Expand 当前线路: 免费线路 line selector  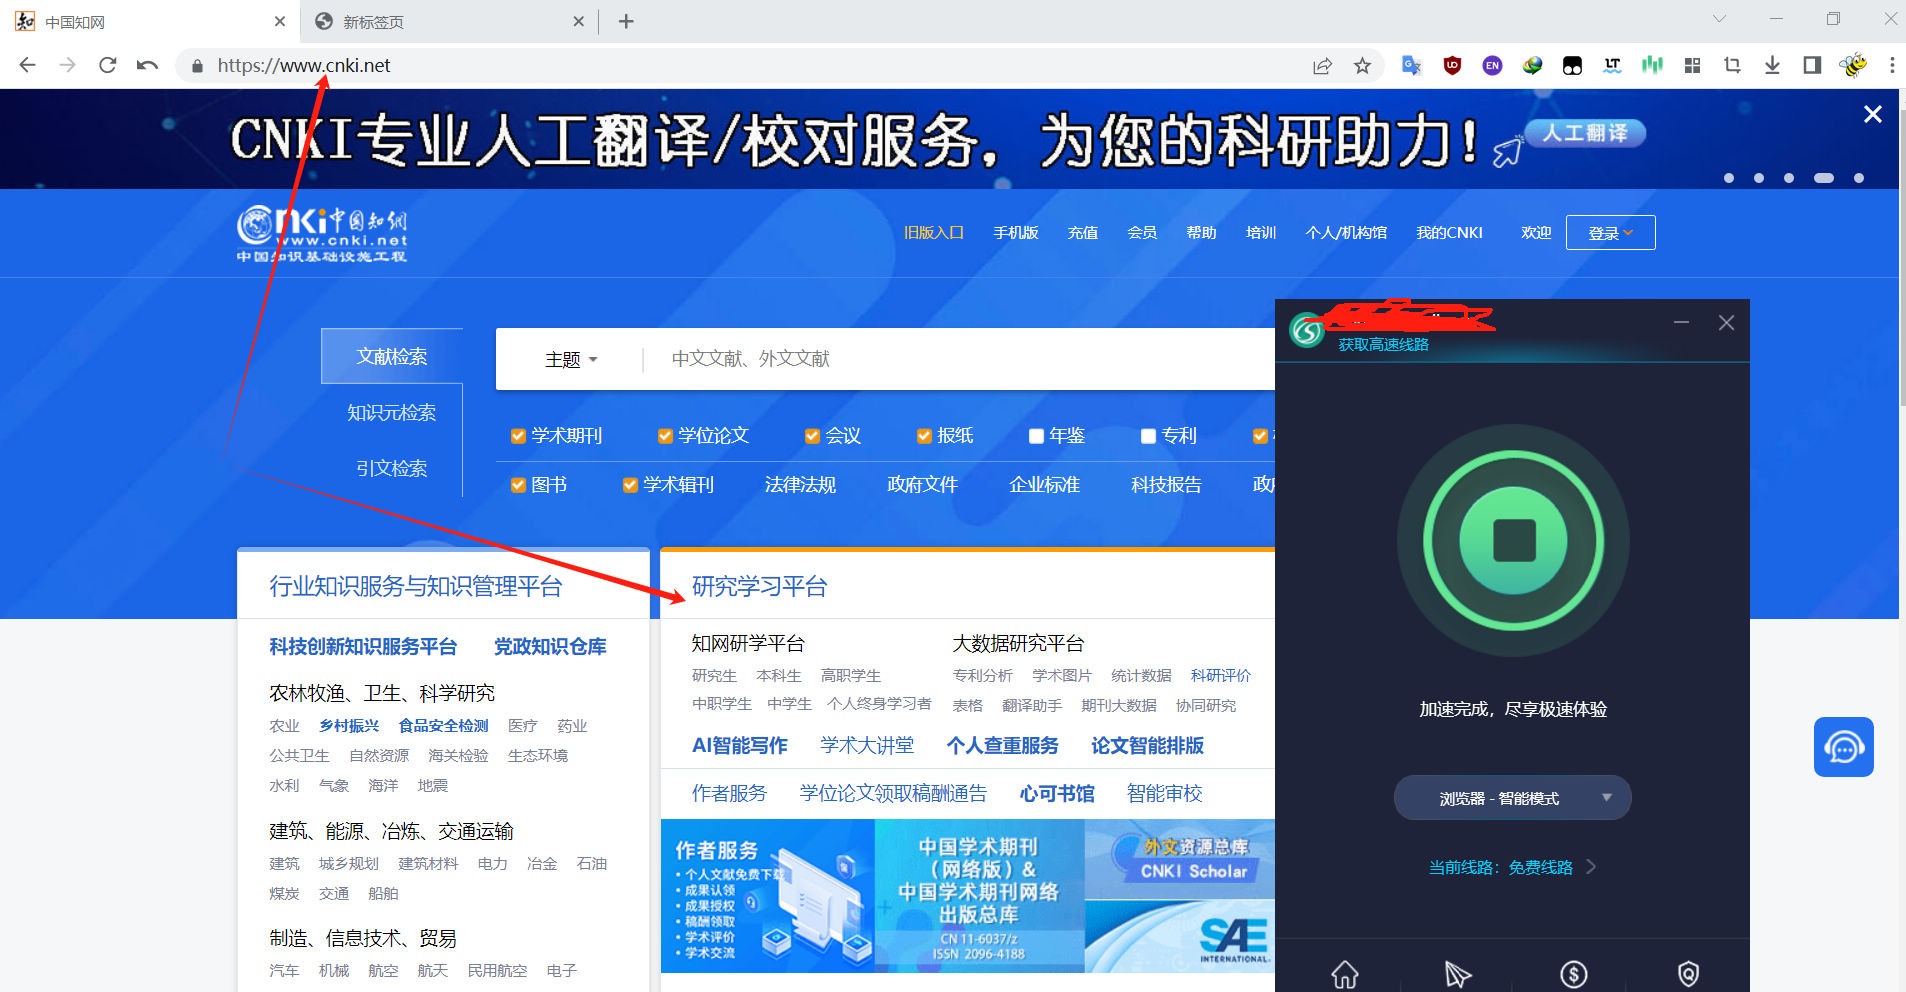[x=1511, y=867]
